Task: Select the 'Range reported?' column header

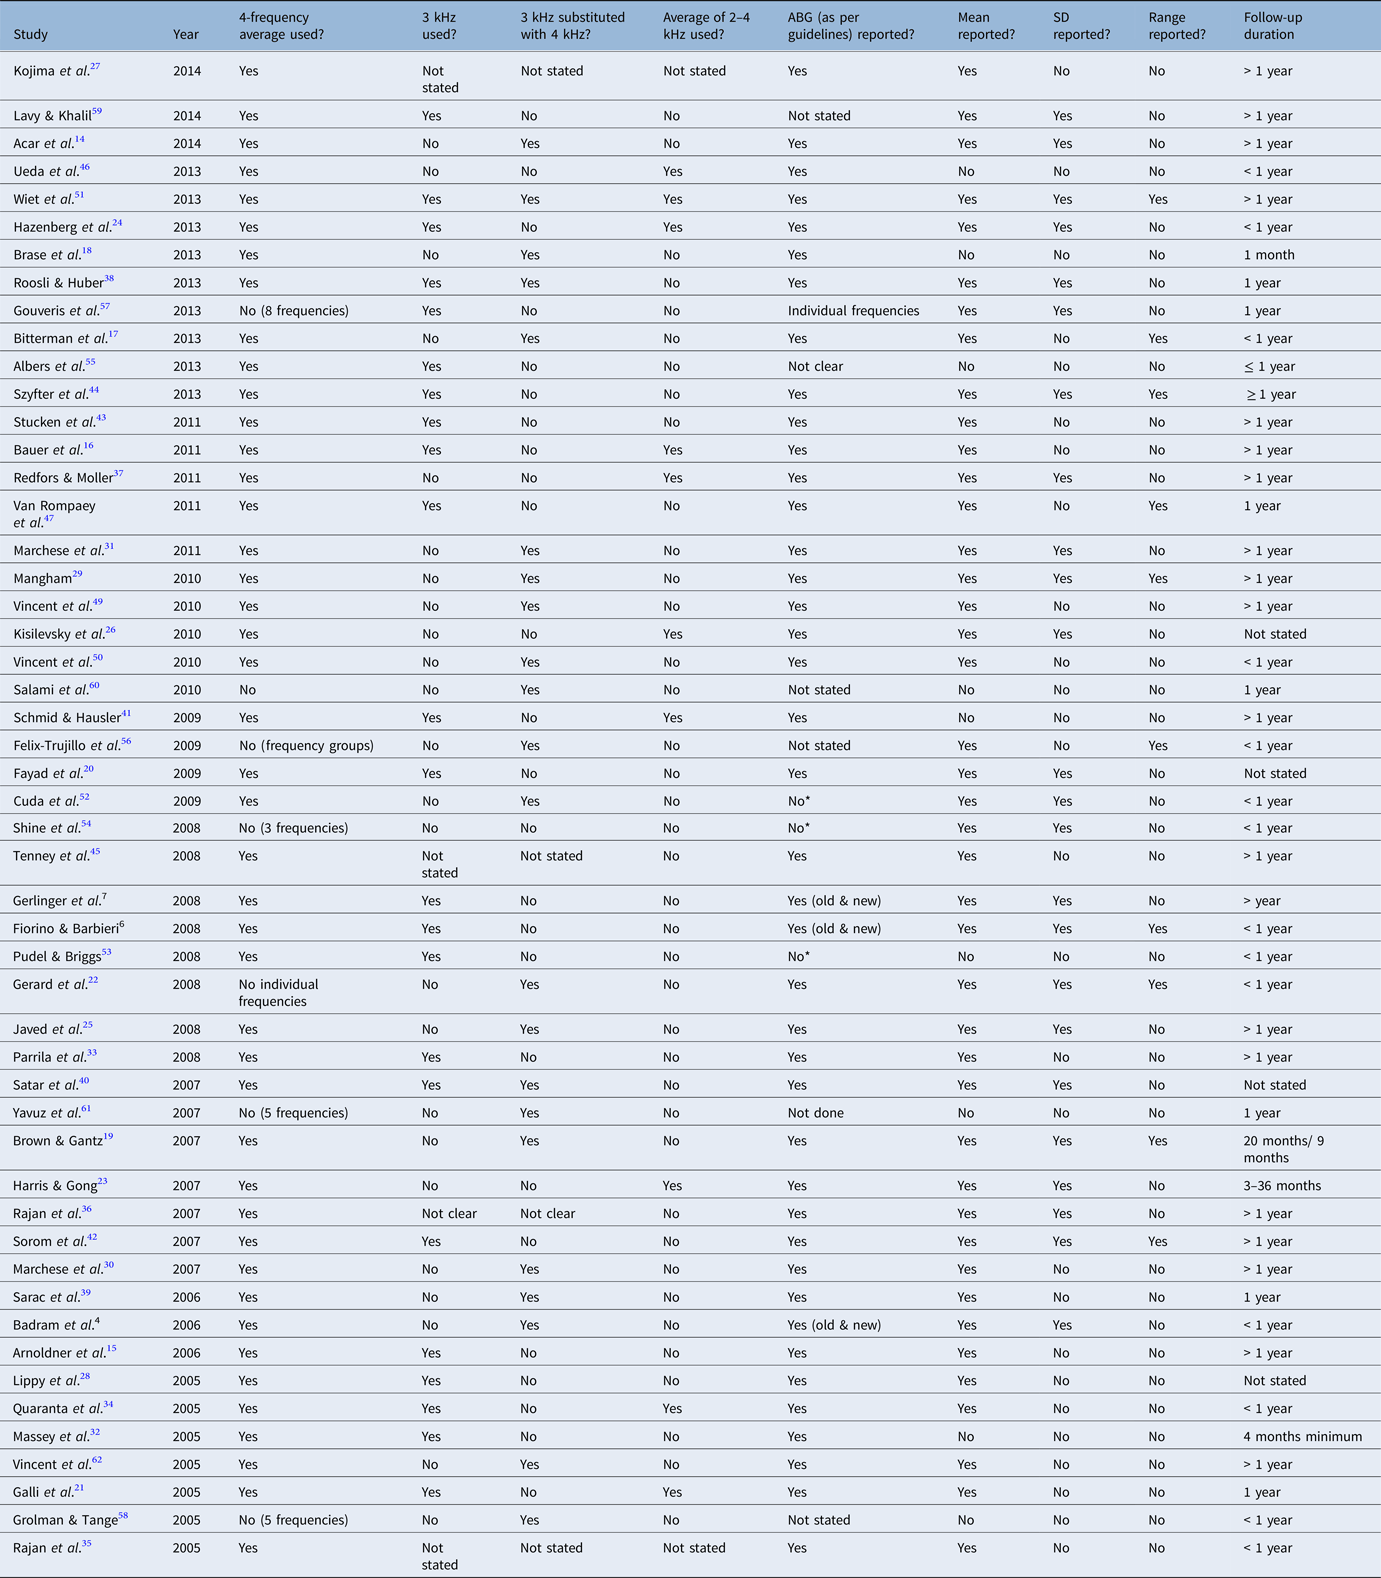Action: click(x=1177, y=26)
